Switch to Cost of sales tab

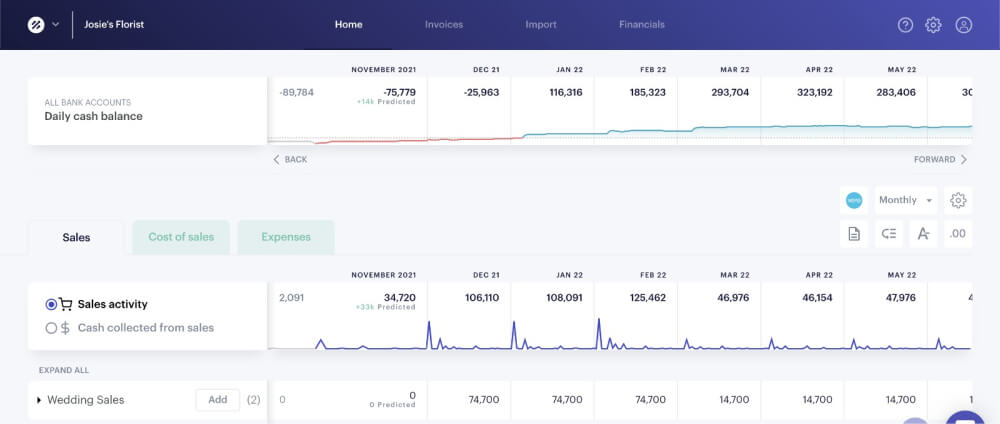[181, 237]
